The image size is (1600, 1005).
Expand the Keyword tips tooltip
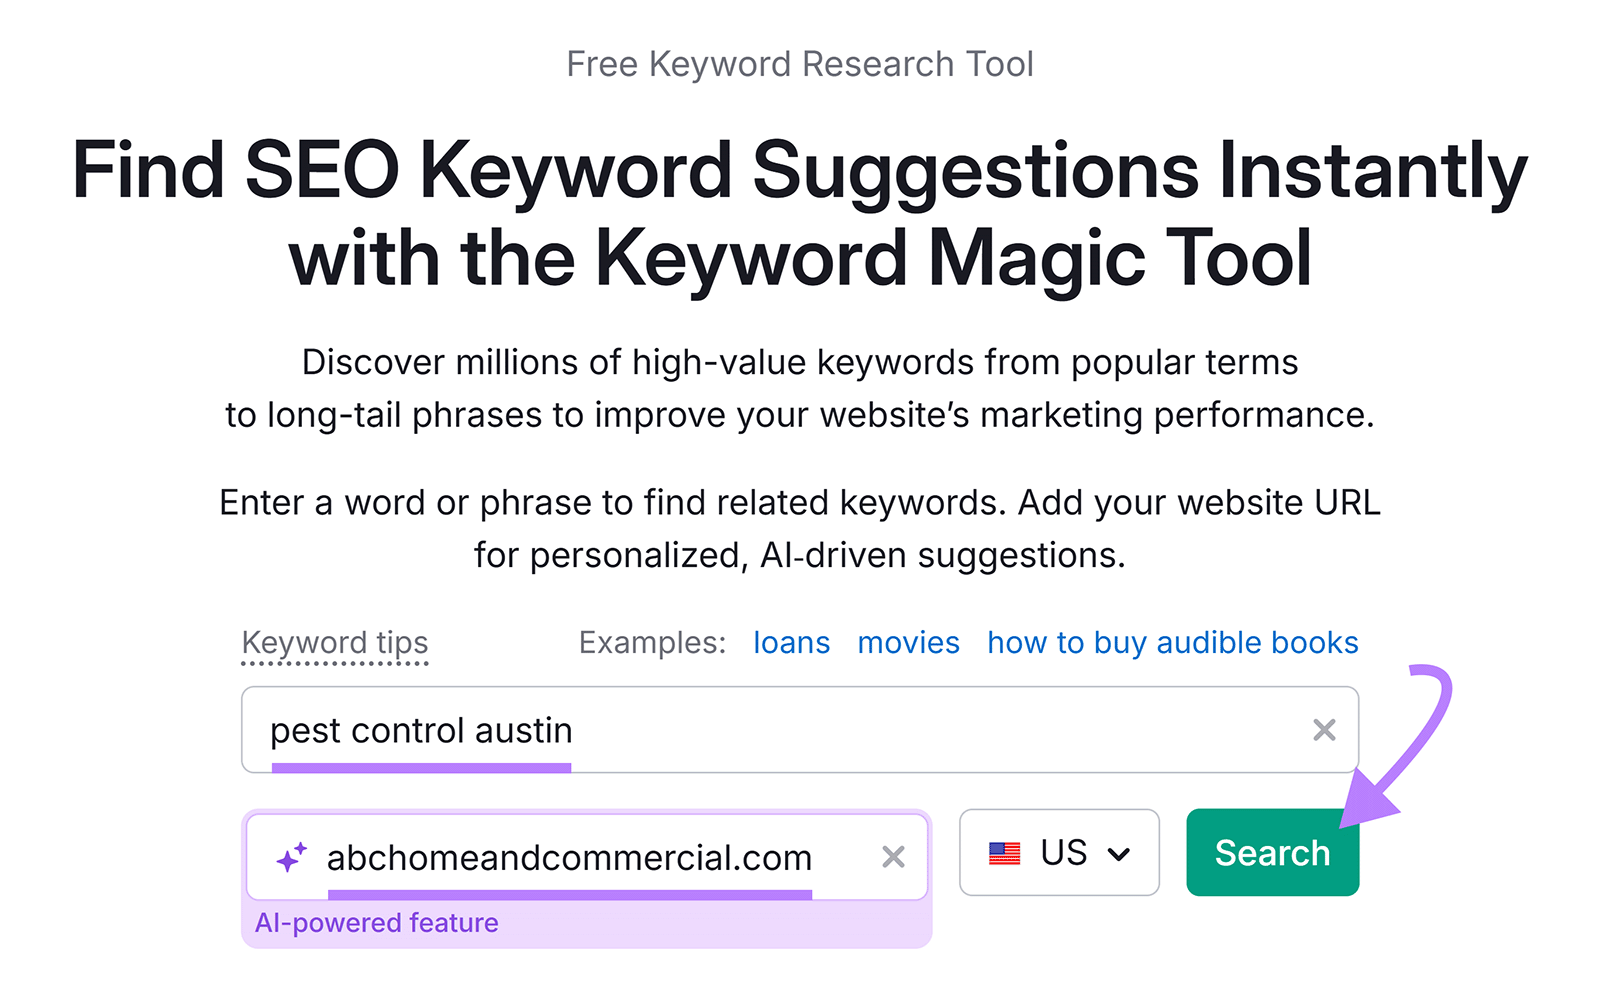tap(334, 643)
